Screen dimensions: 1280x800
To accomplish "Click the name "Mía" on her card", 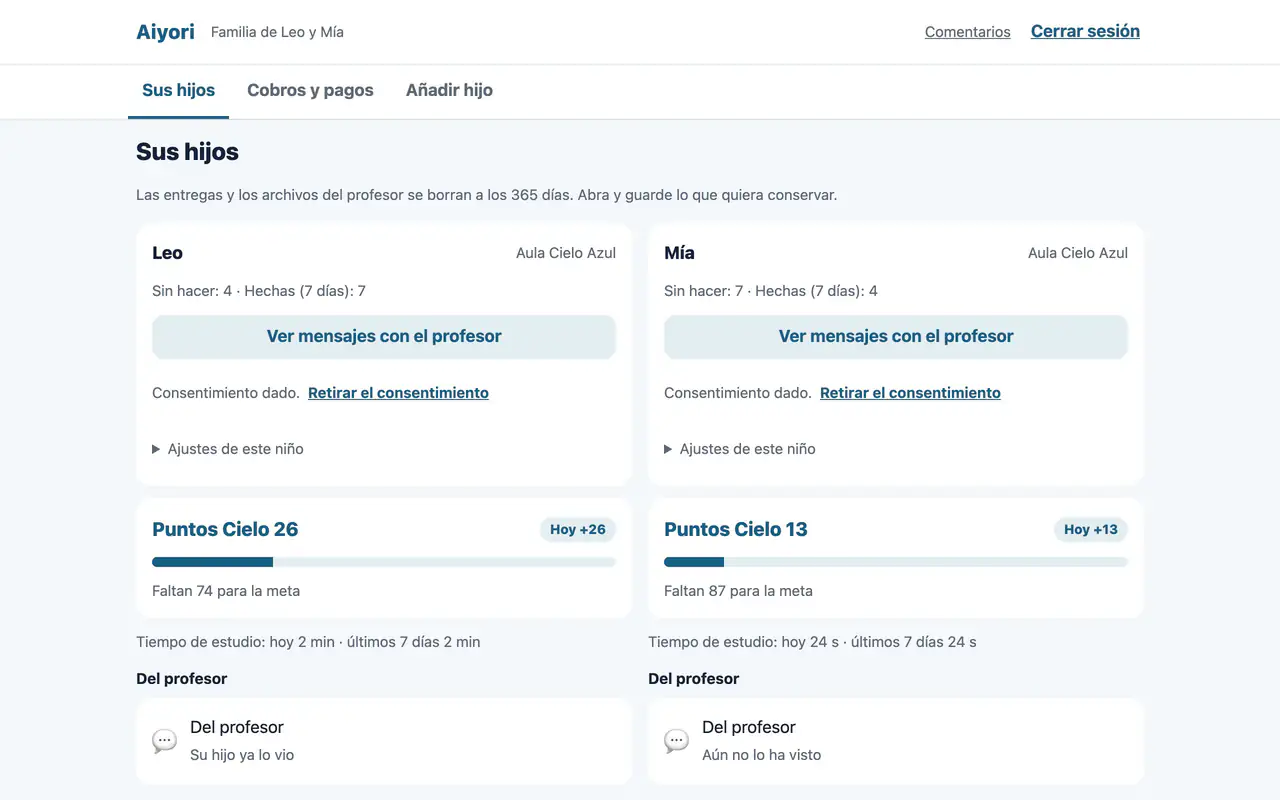I will pyautogui.click(x=679, y=253).
